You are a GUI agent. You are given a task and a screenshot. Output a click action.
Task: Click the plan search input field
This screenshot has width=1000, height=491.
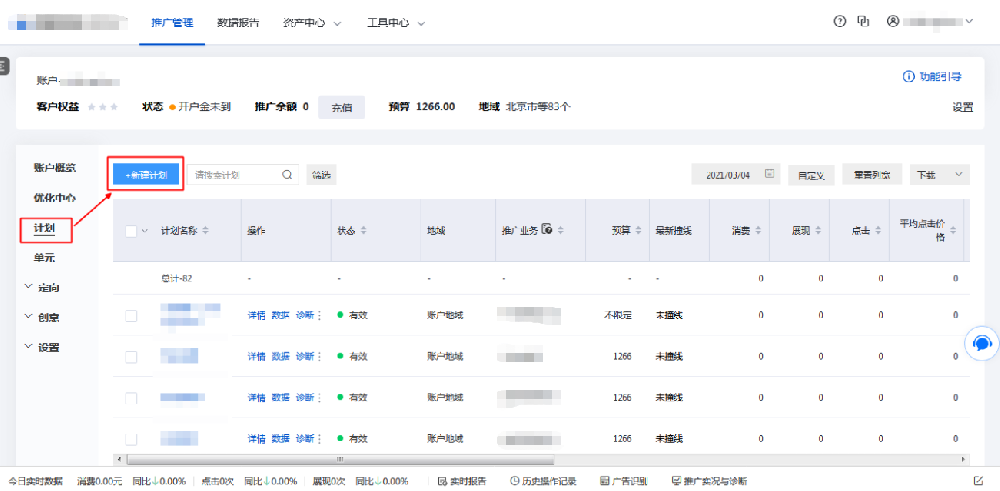click(x=233, y=174)
